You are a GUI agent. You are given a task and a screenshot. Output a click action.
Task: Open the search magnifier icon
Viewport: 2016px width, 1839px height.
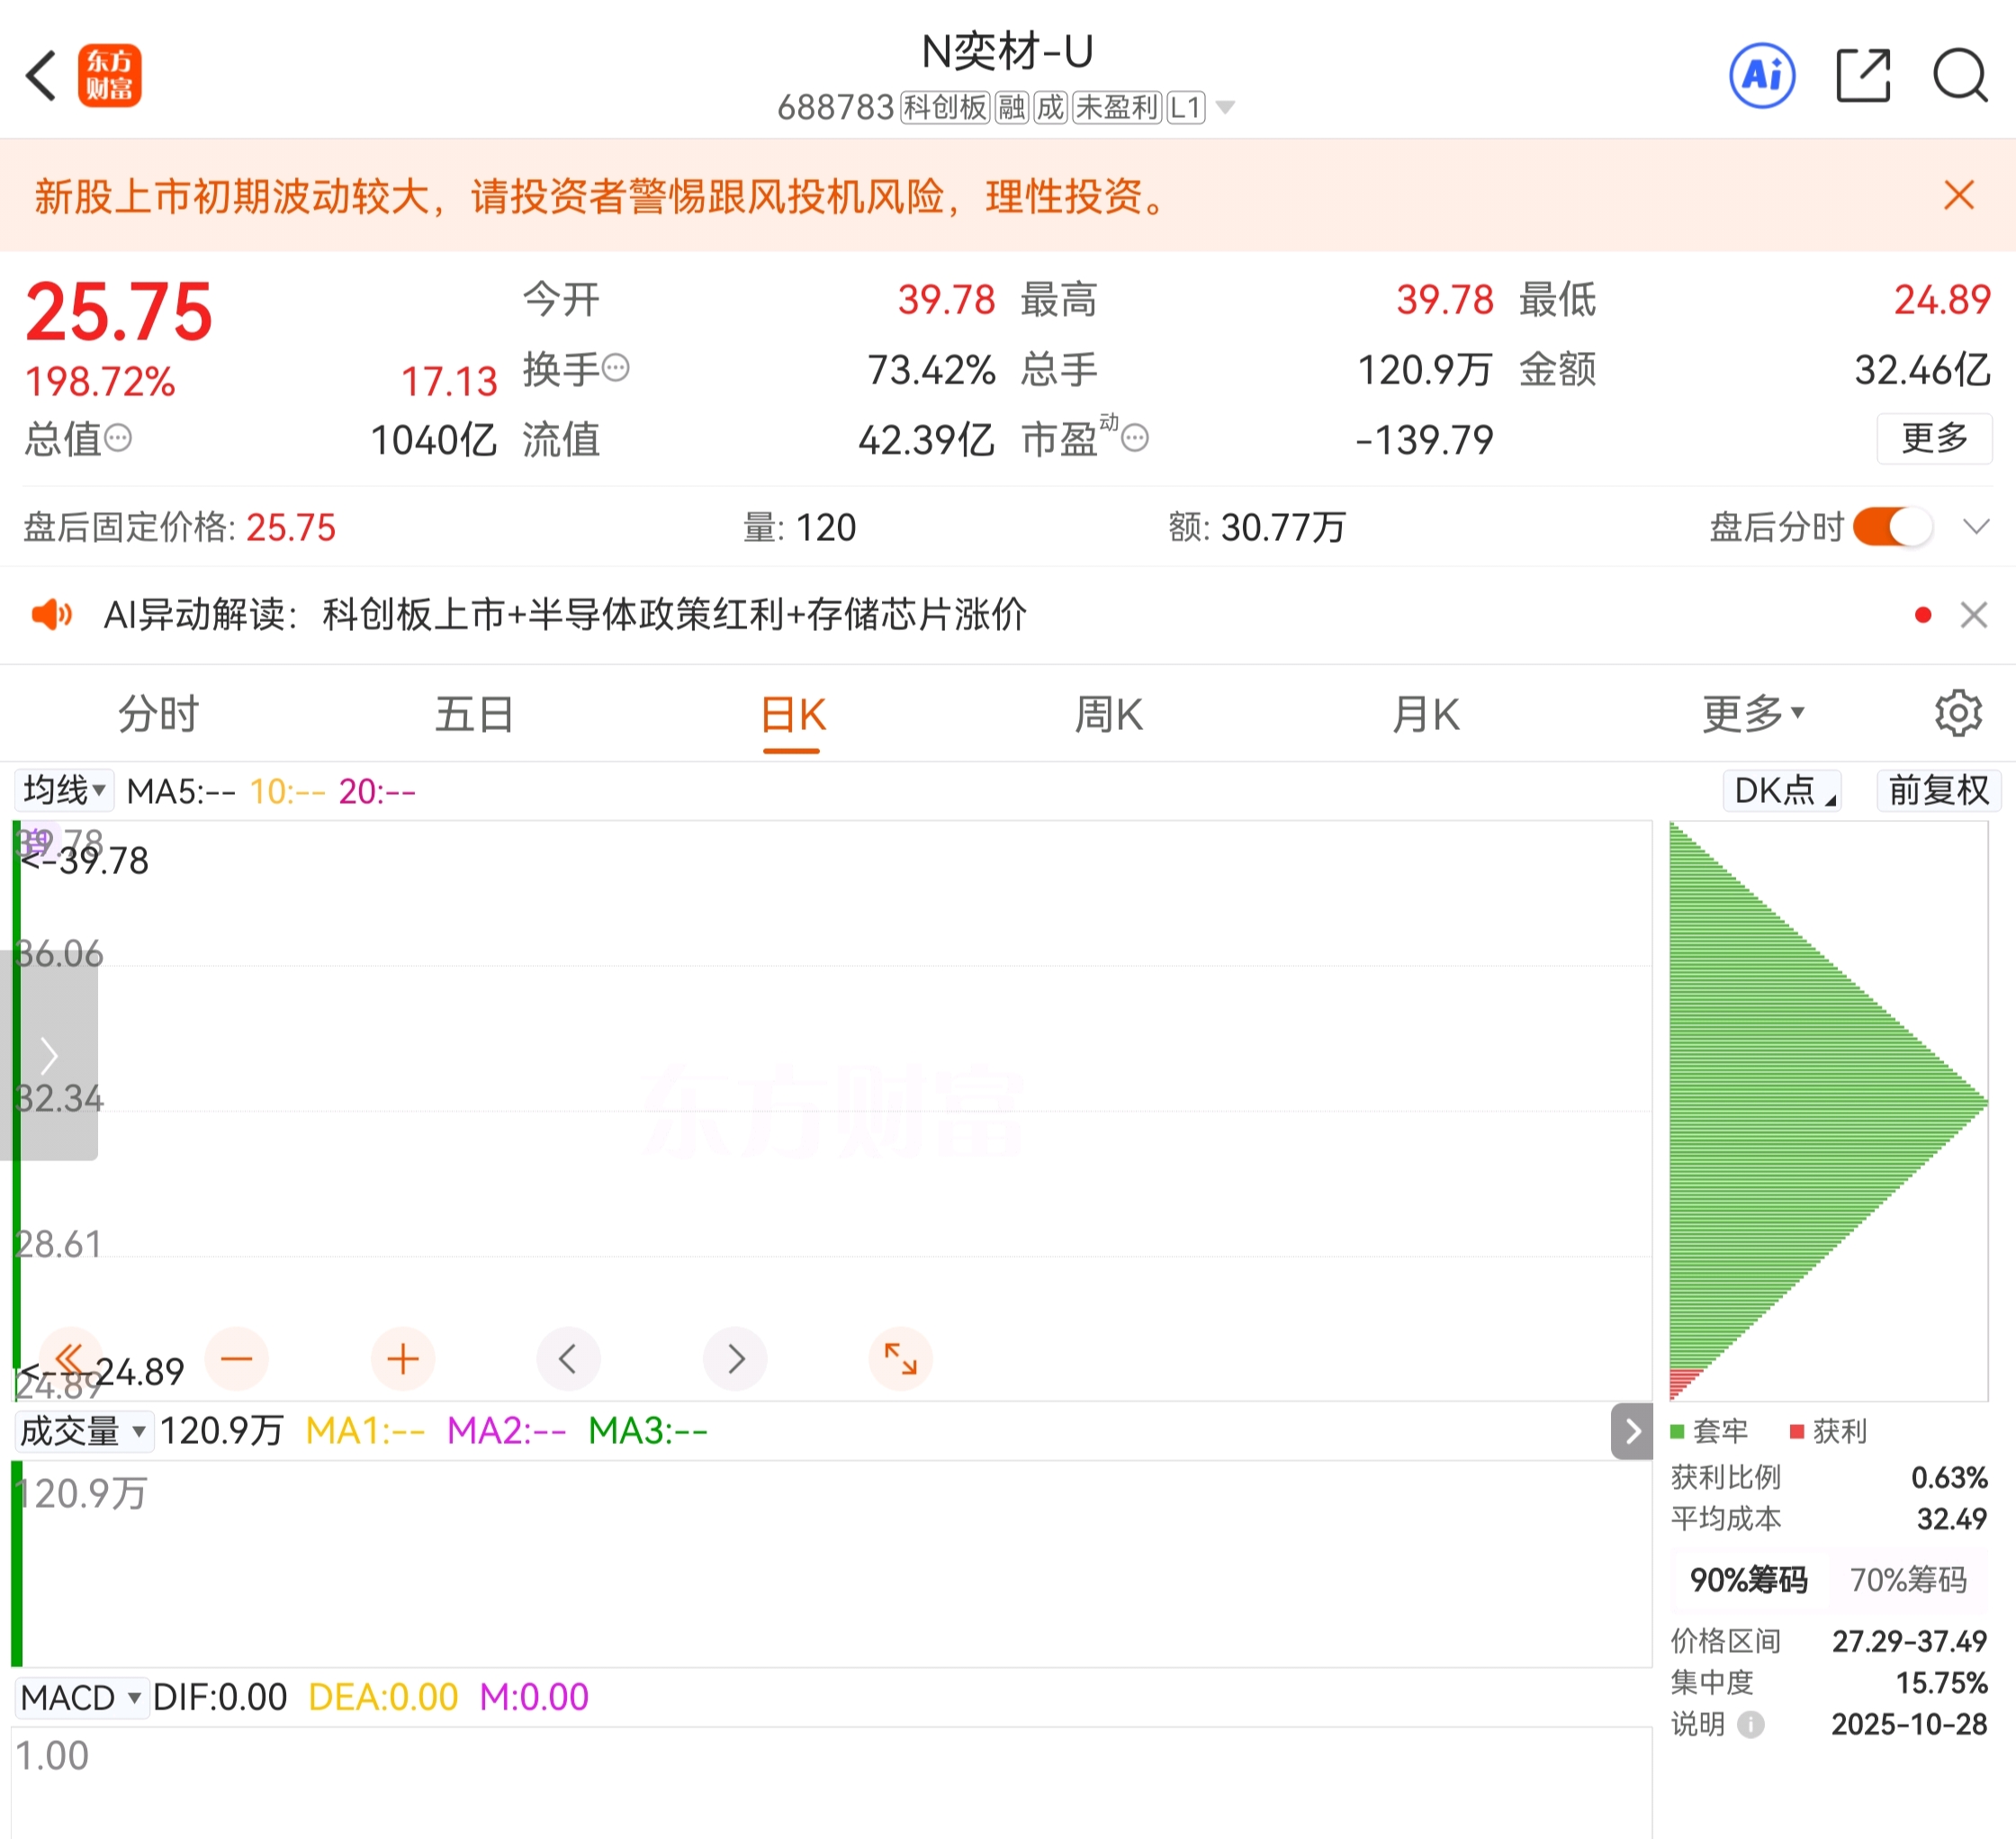click(1959, 75)
